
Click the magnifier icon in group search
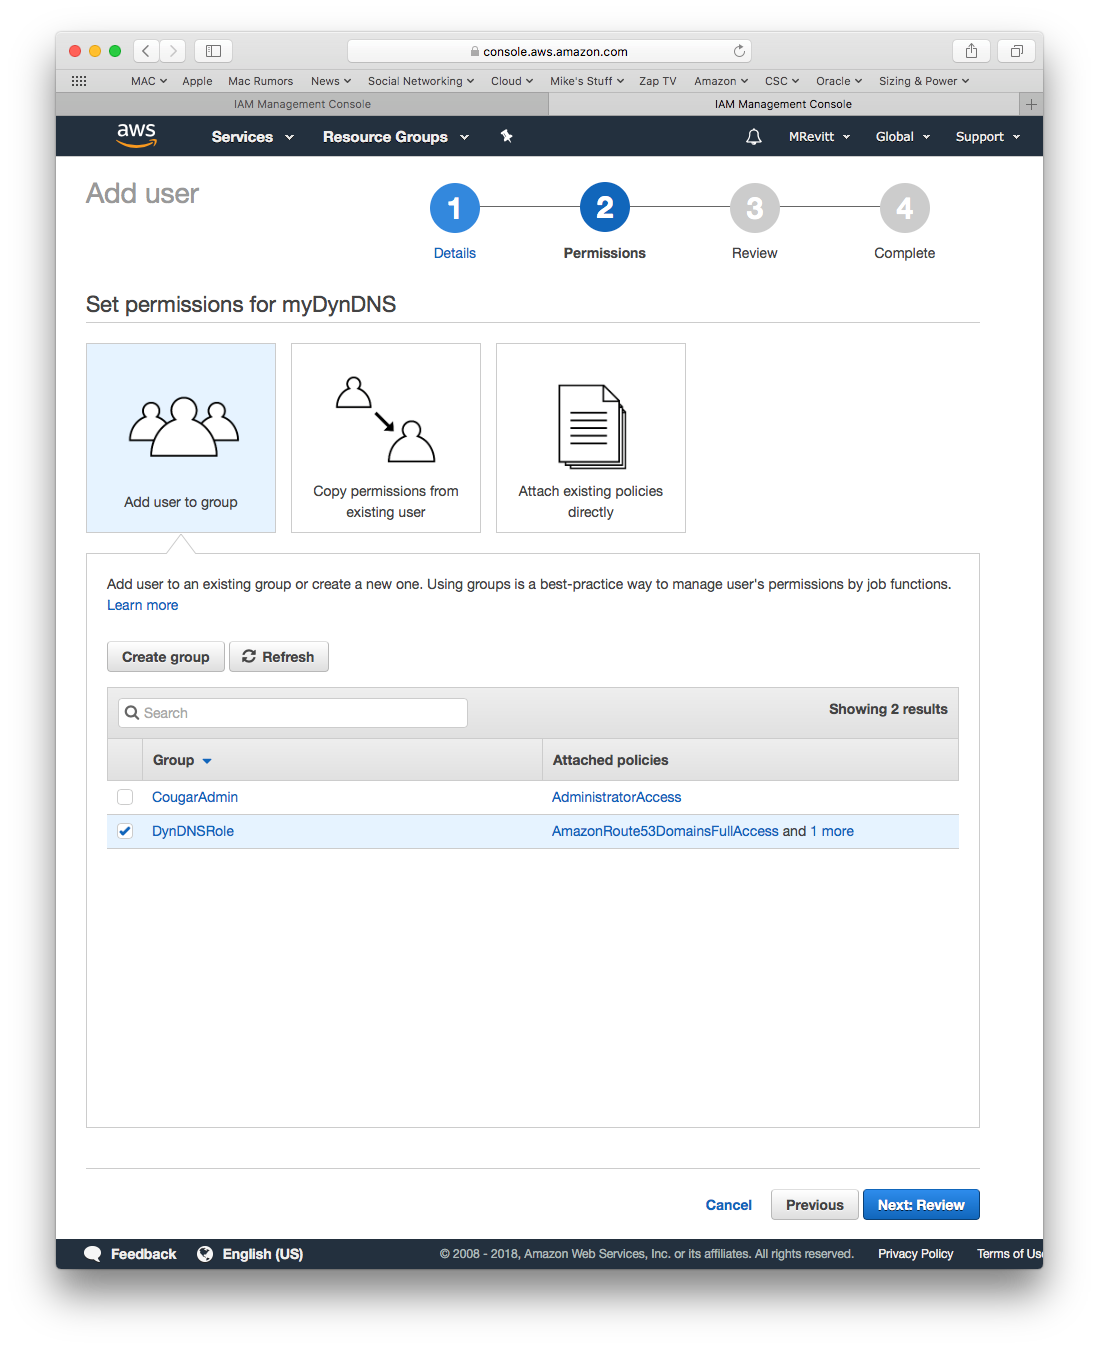coord(132,713)
